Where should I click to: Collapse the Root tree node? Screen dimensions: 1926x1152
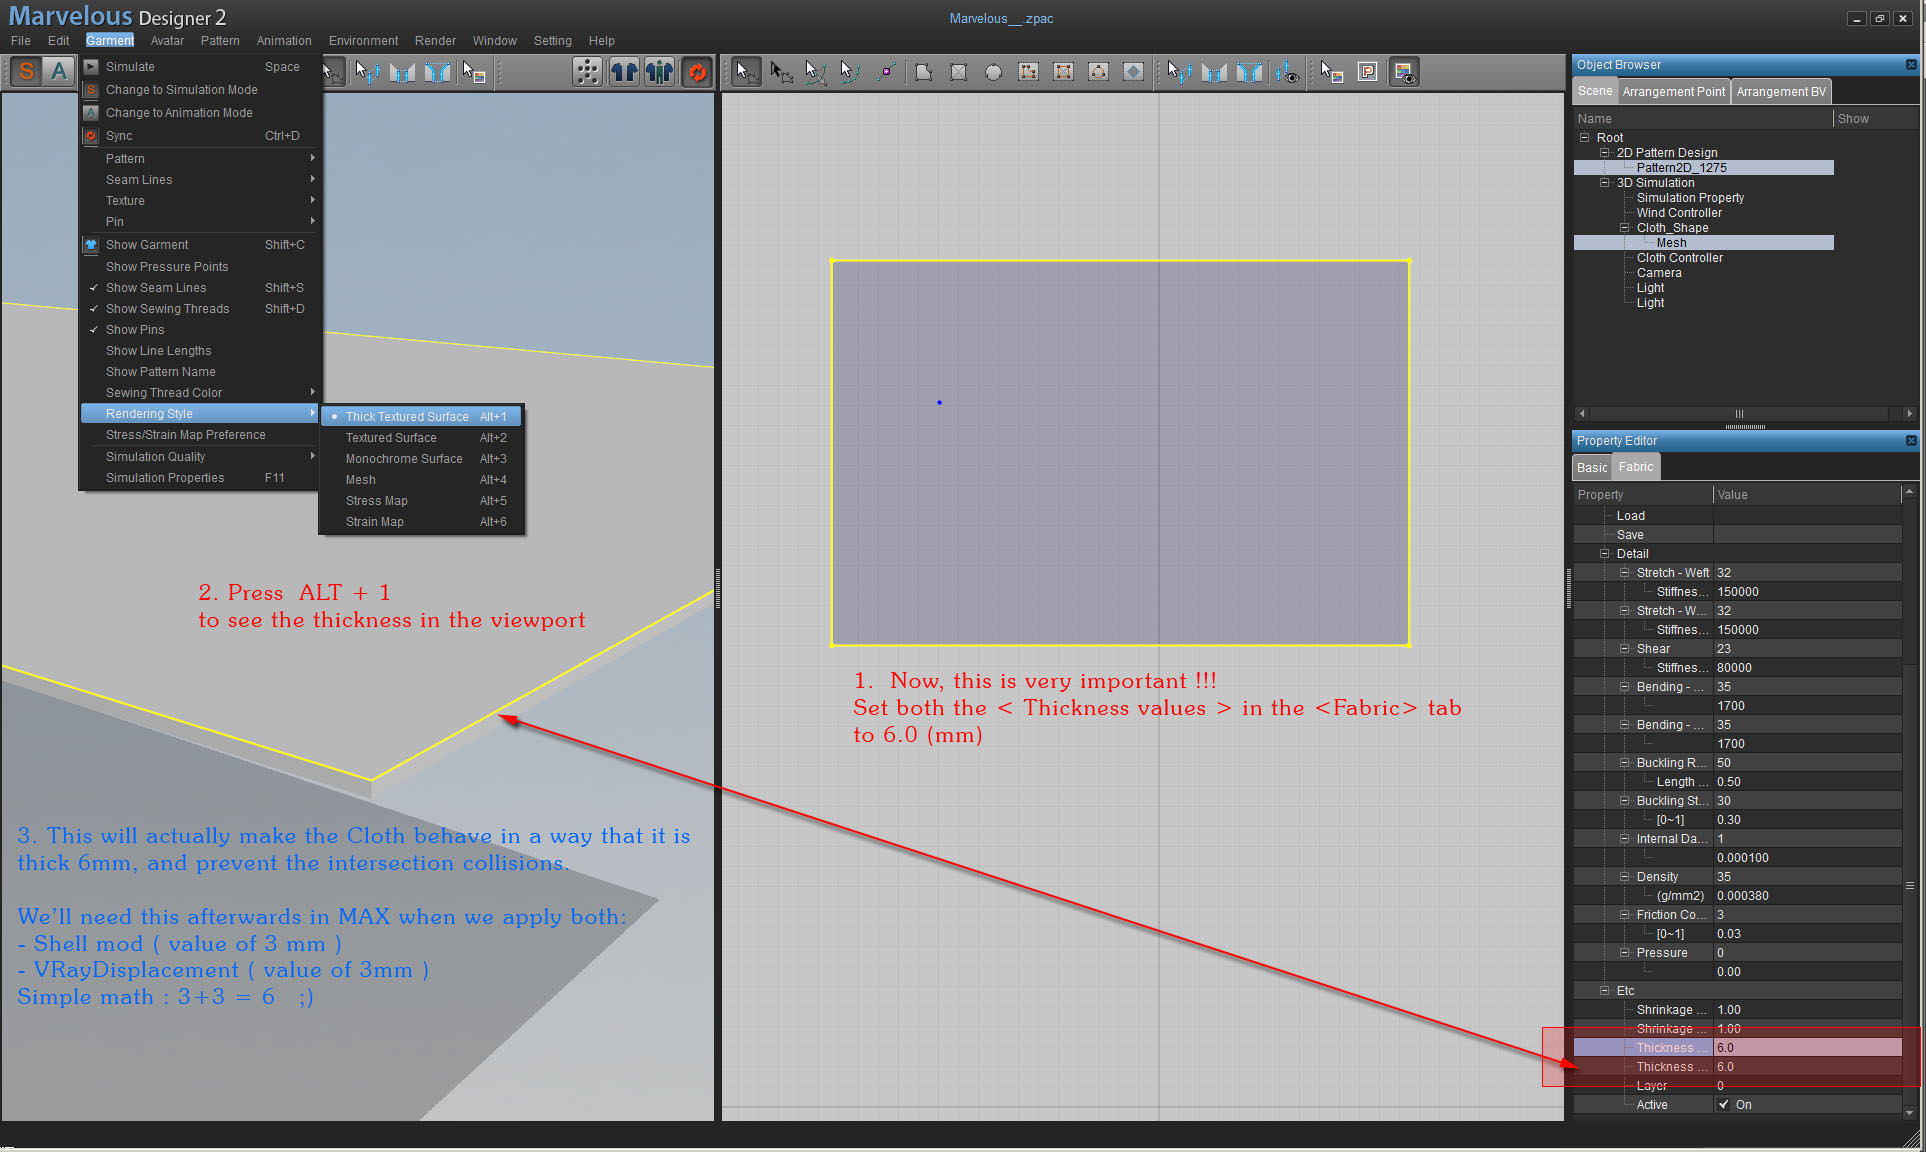tap(1585, 138)
